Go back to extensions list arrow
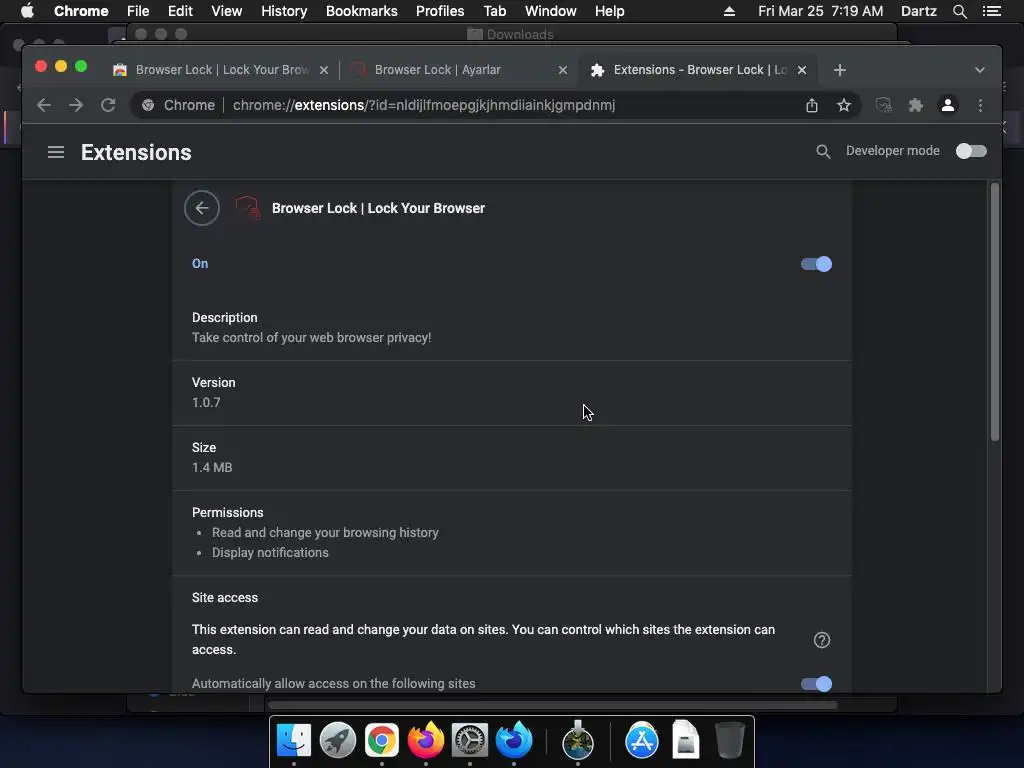The width and height of the screenshot is (1024, 768). pos(202,208)
